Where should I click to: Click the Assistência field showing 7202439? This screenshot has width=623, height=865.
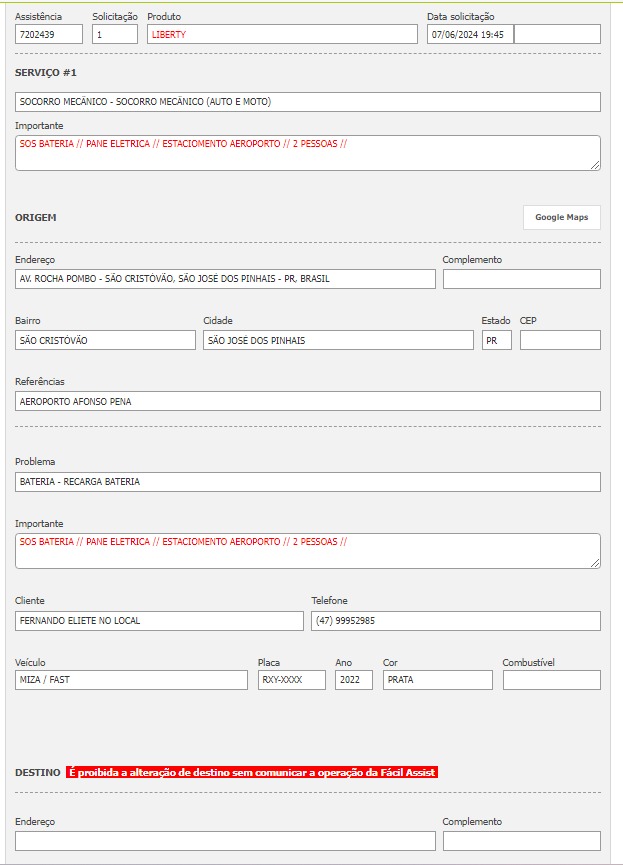tap(49, 34)
